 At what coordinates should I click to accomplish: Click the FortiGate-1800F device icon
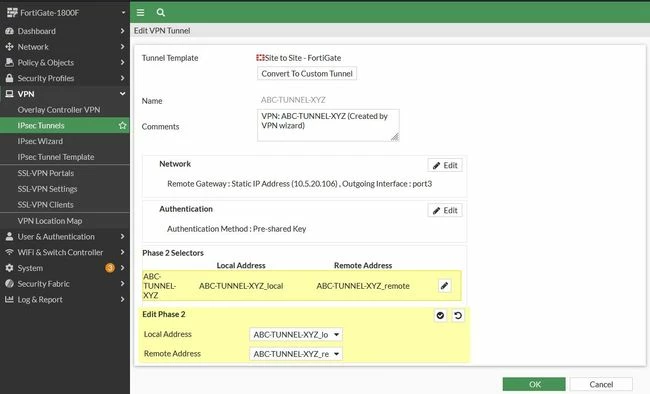(x=12, y=13)
